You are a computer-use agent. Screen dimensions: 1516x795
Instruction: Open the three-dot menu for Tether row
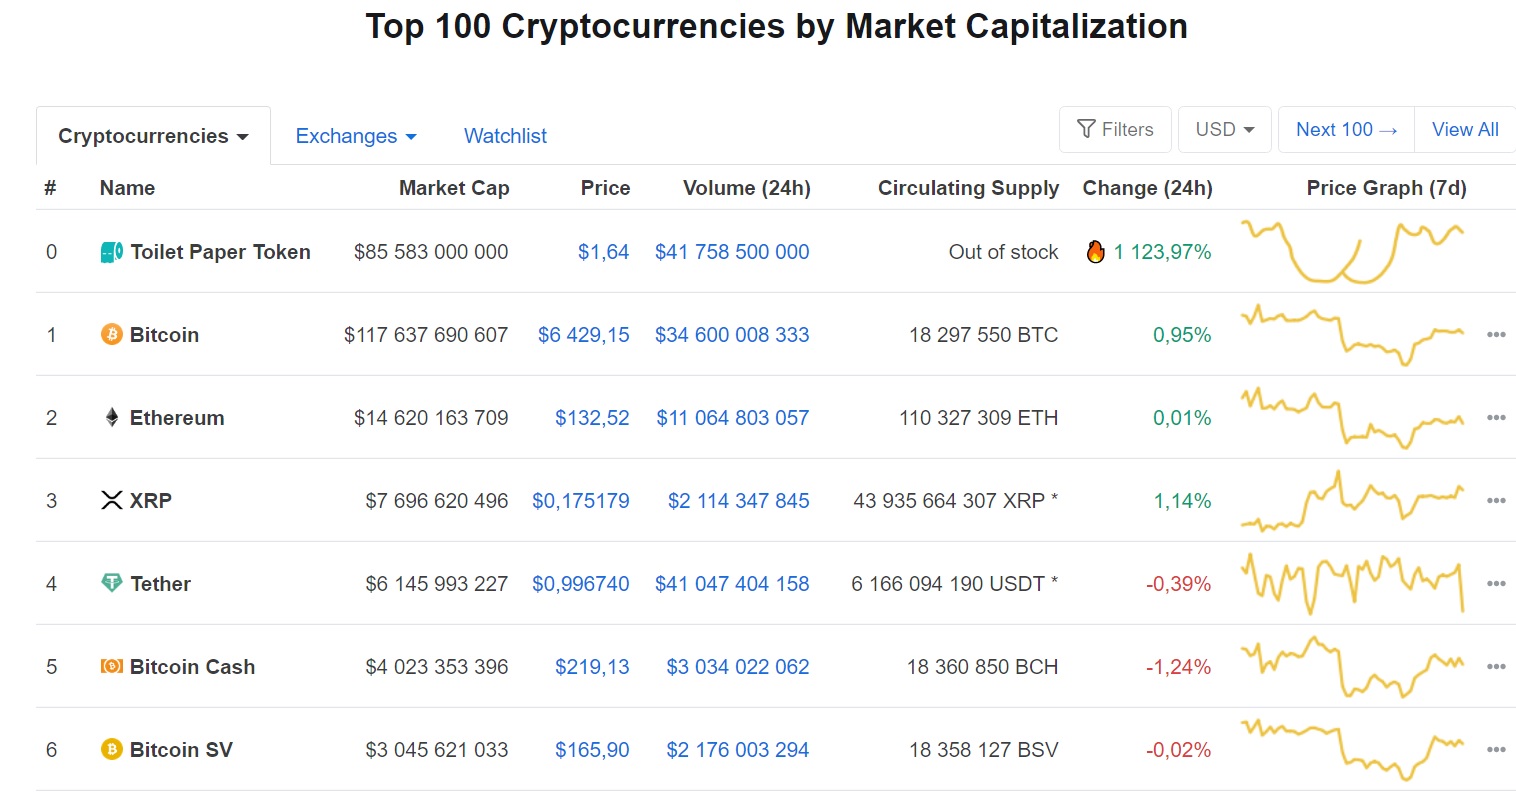tap(1496, 584)
